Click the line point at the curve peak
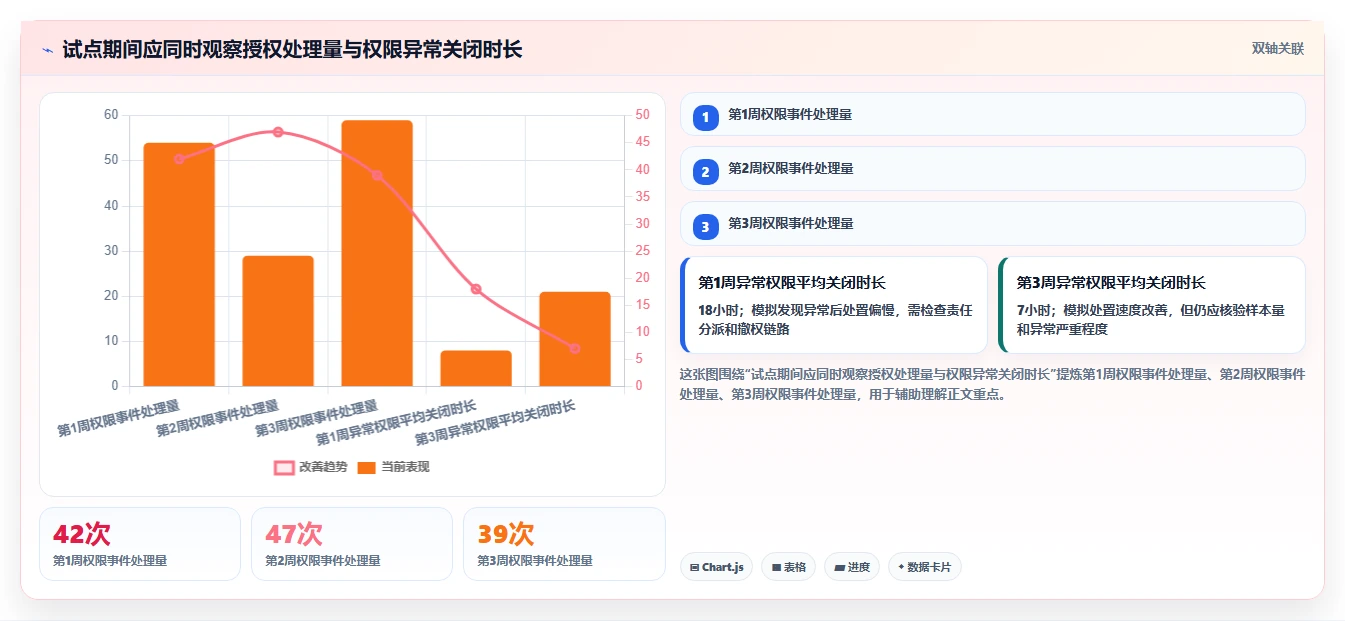 pos(278,132)
